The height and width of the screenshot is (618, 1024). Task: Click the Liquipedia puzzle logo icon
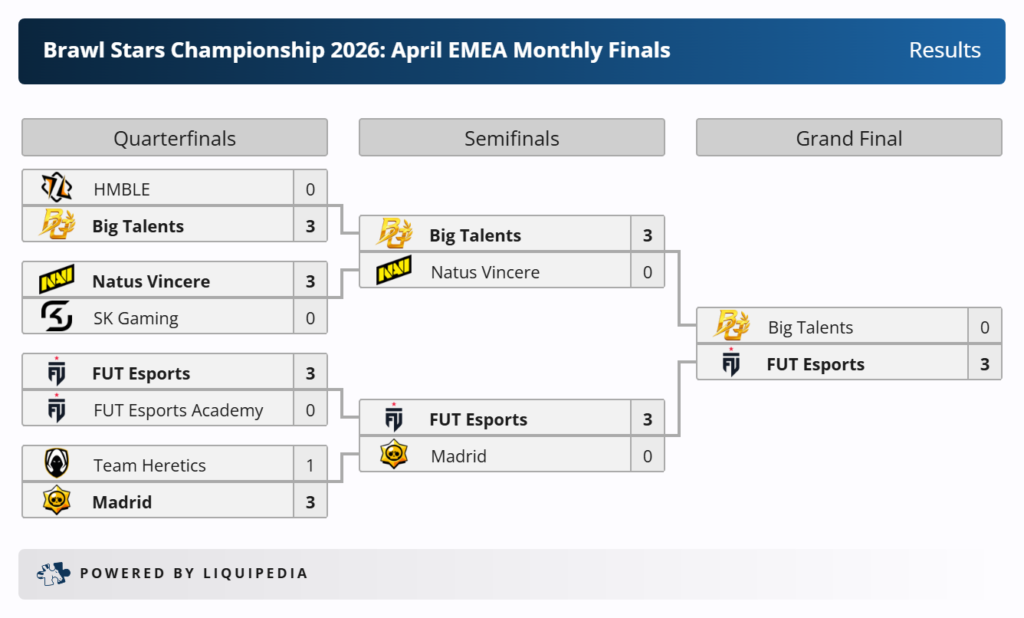click(x=52, y=573)
